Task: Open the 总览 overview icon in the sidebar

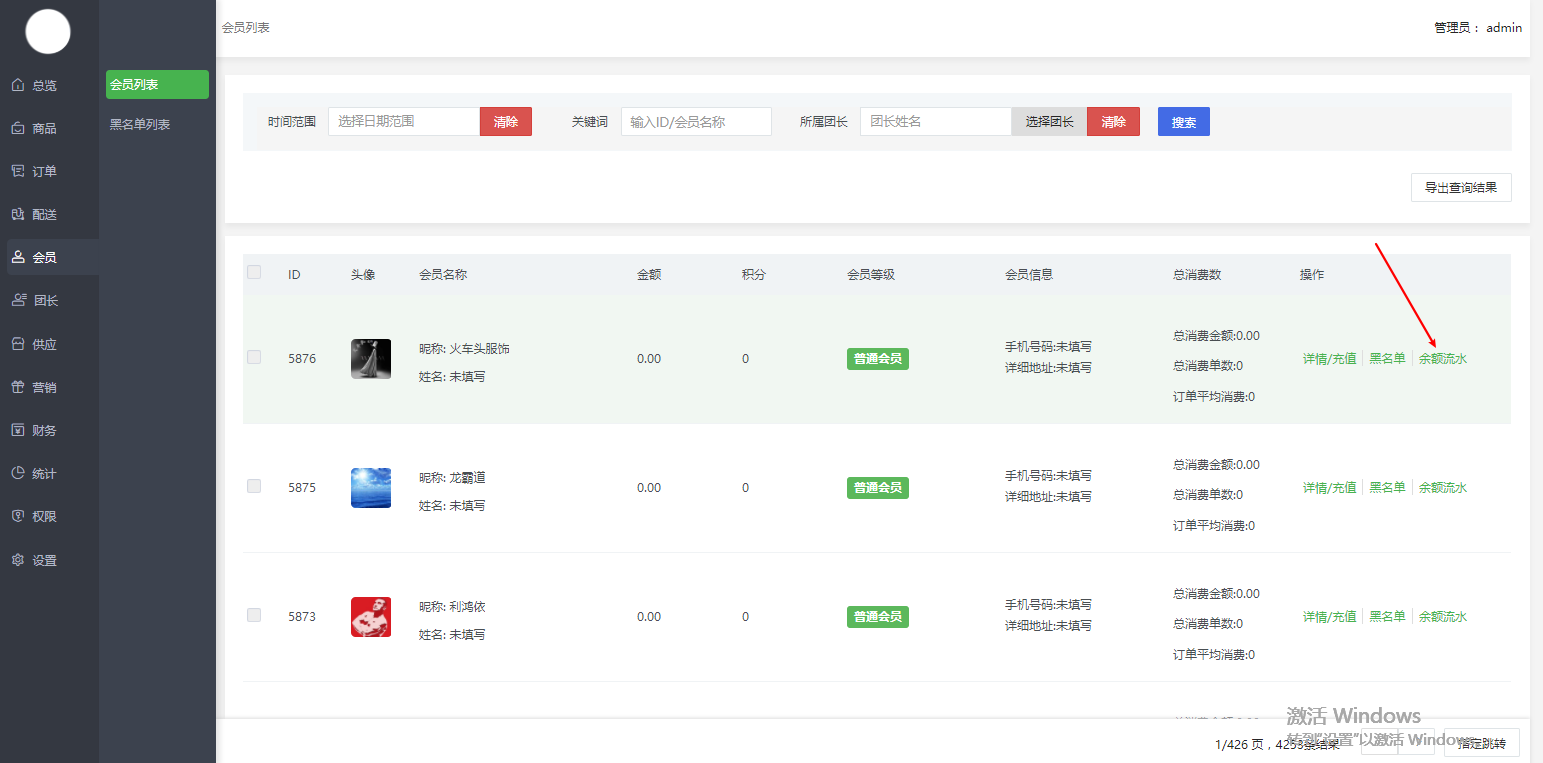Action: pos(18,85)
